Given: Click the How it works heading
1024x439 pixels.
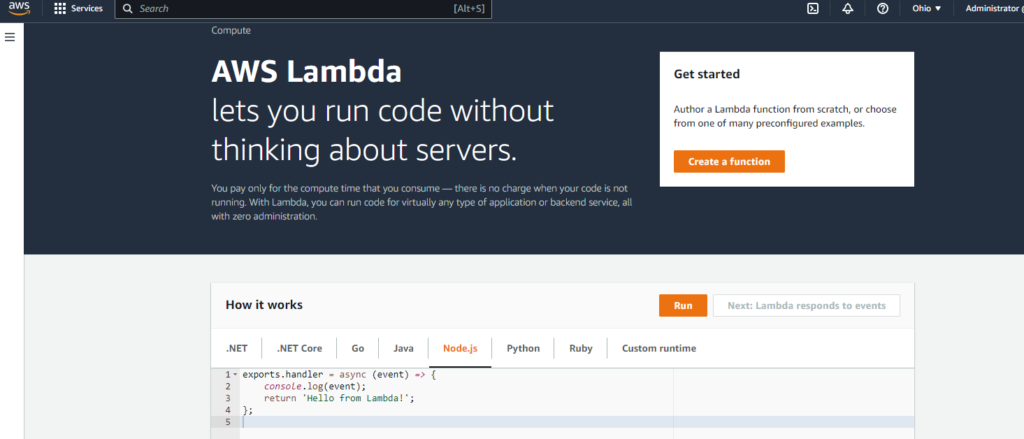Looking at the screenshot, I should [264, 305].
